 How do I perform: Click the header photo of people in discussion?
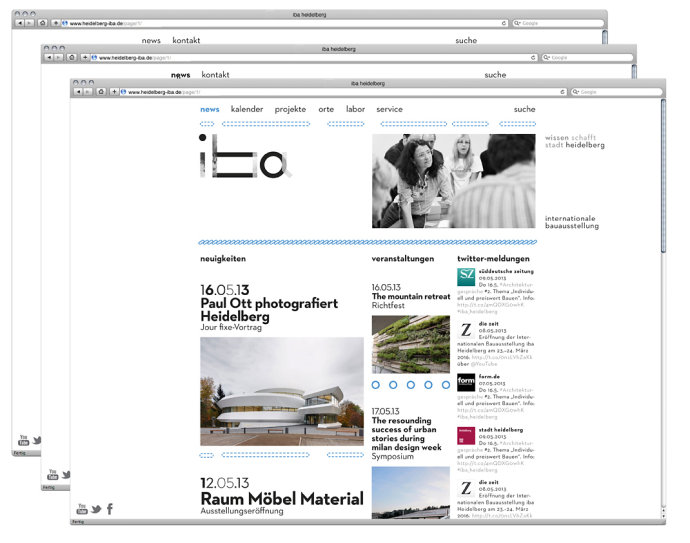(454, 181)
